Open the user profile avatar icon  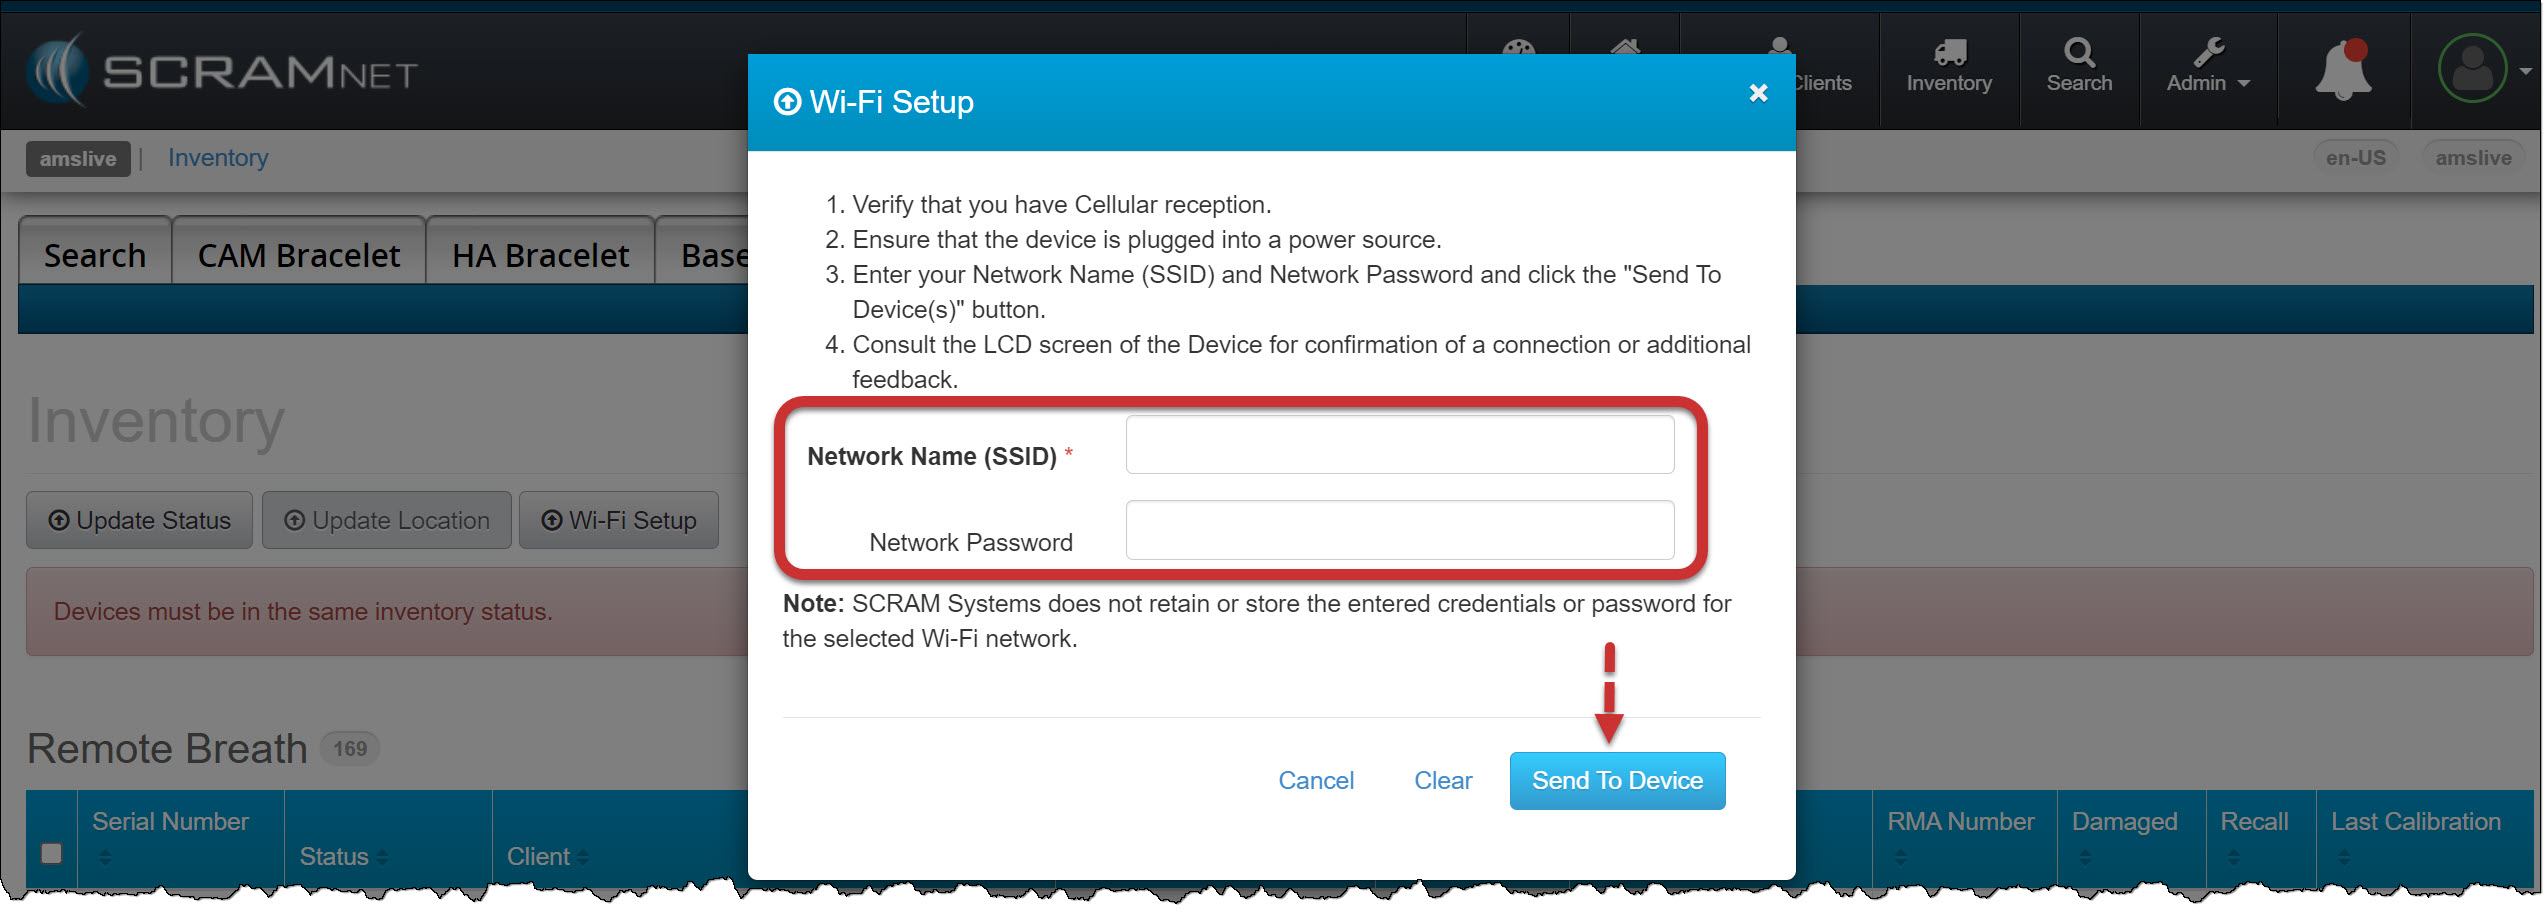click(2472, 68)
